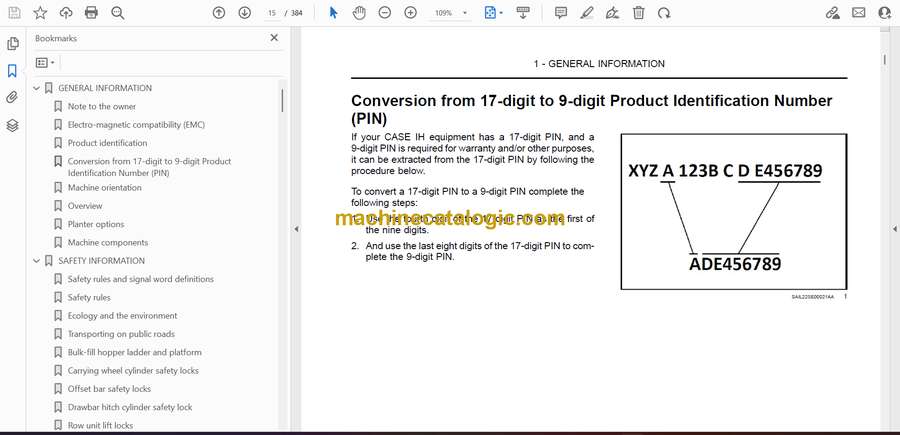900x435 pixels.
Task: Open 'Drawbar hitch cylinder safety lock' bookmark
Action: tap(130, 407)
